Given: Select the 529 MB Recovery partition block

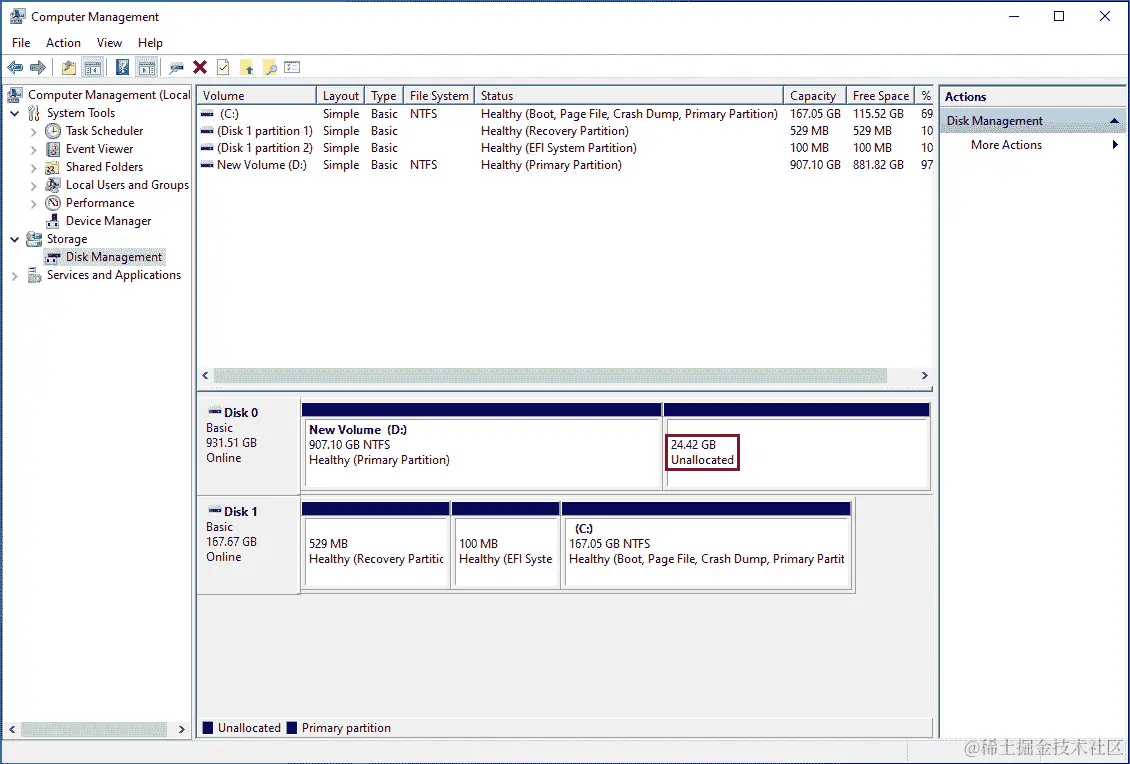Looking at the screenshot, I should click(x=375, y=546).
